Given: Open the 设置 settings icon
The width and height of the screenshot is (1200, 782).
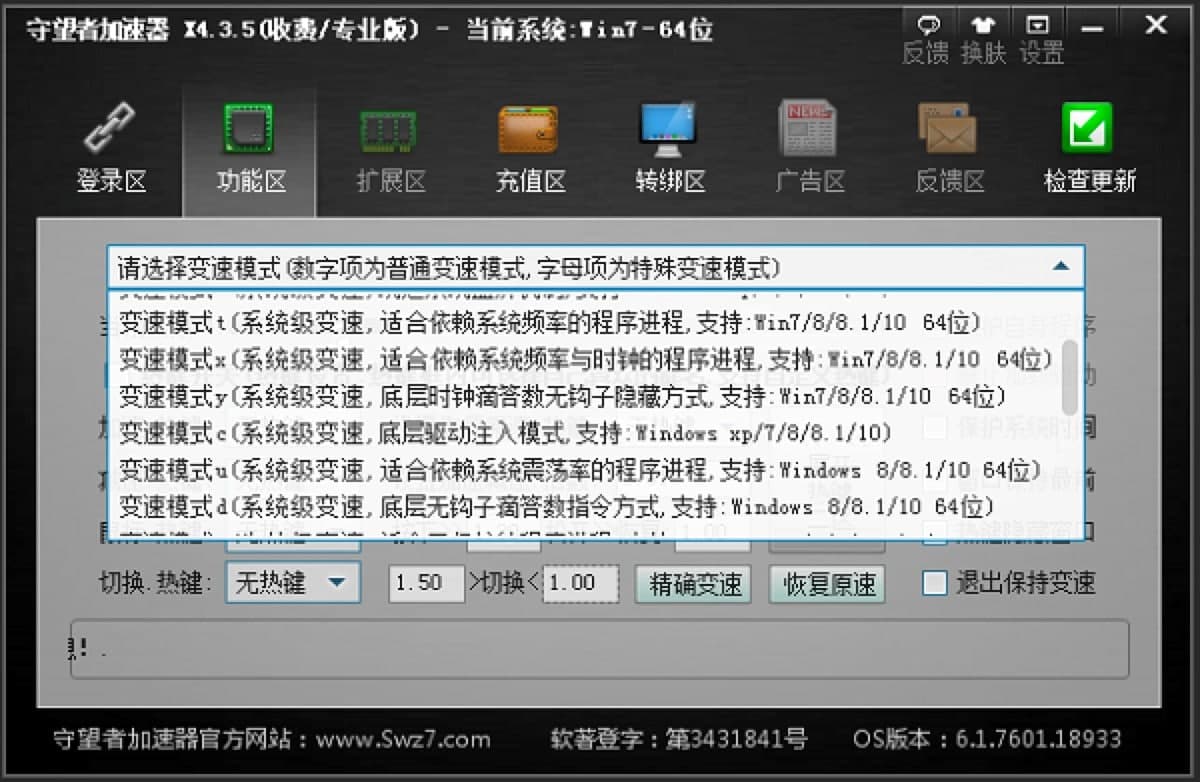Looking at the screenshot, I should click(x=1037, y=26).
